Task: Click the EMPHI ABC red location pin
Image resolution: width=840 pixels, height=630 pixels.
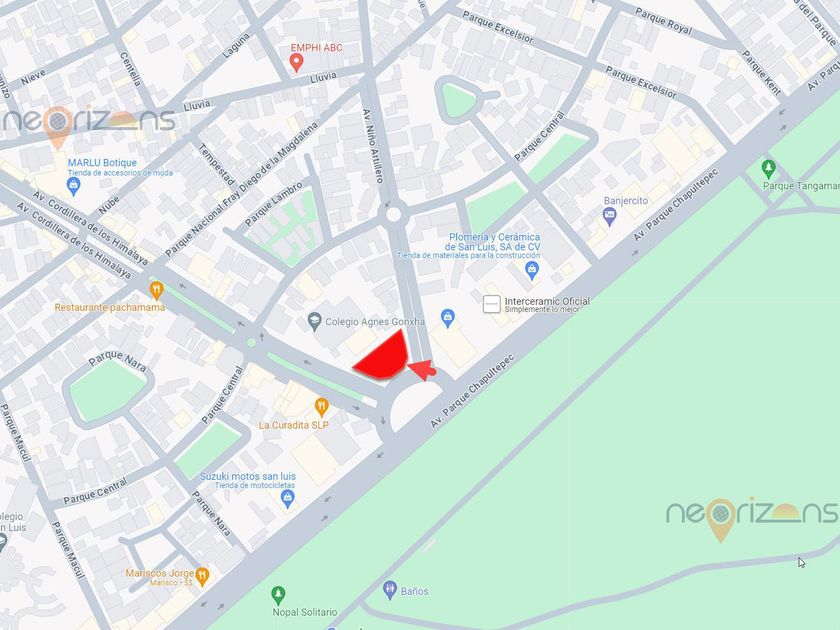Action: pos(296,64)
